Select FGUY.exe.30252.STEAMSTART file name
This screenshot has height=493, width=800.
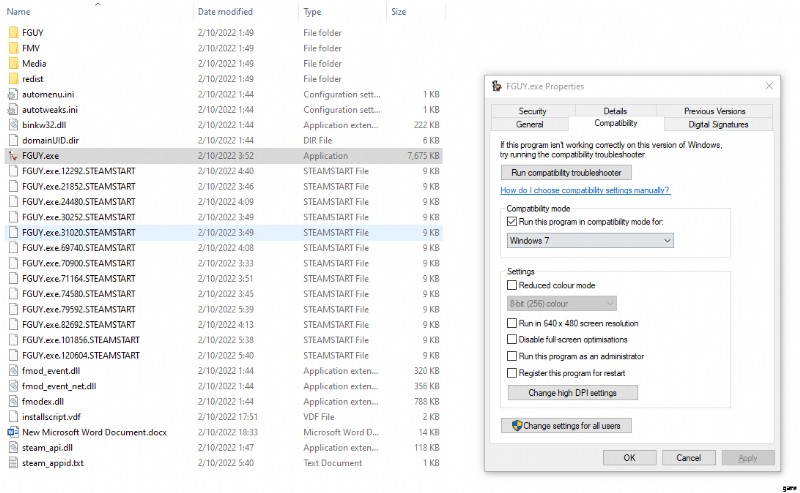(x=79, y=217)
